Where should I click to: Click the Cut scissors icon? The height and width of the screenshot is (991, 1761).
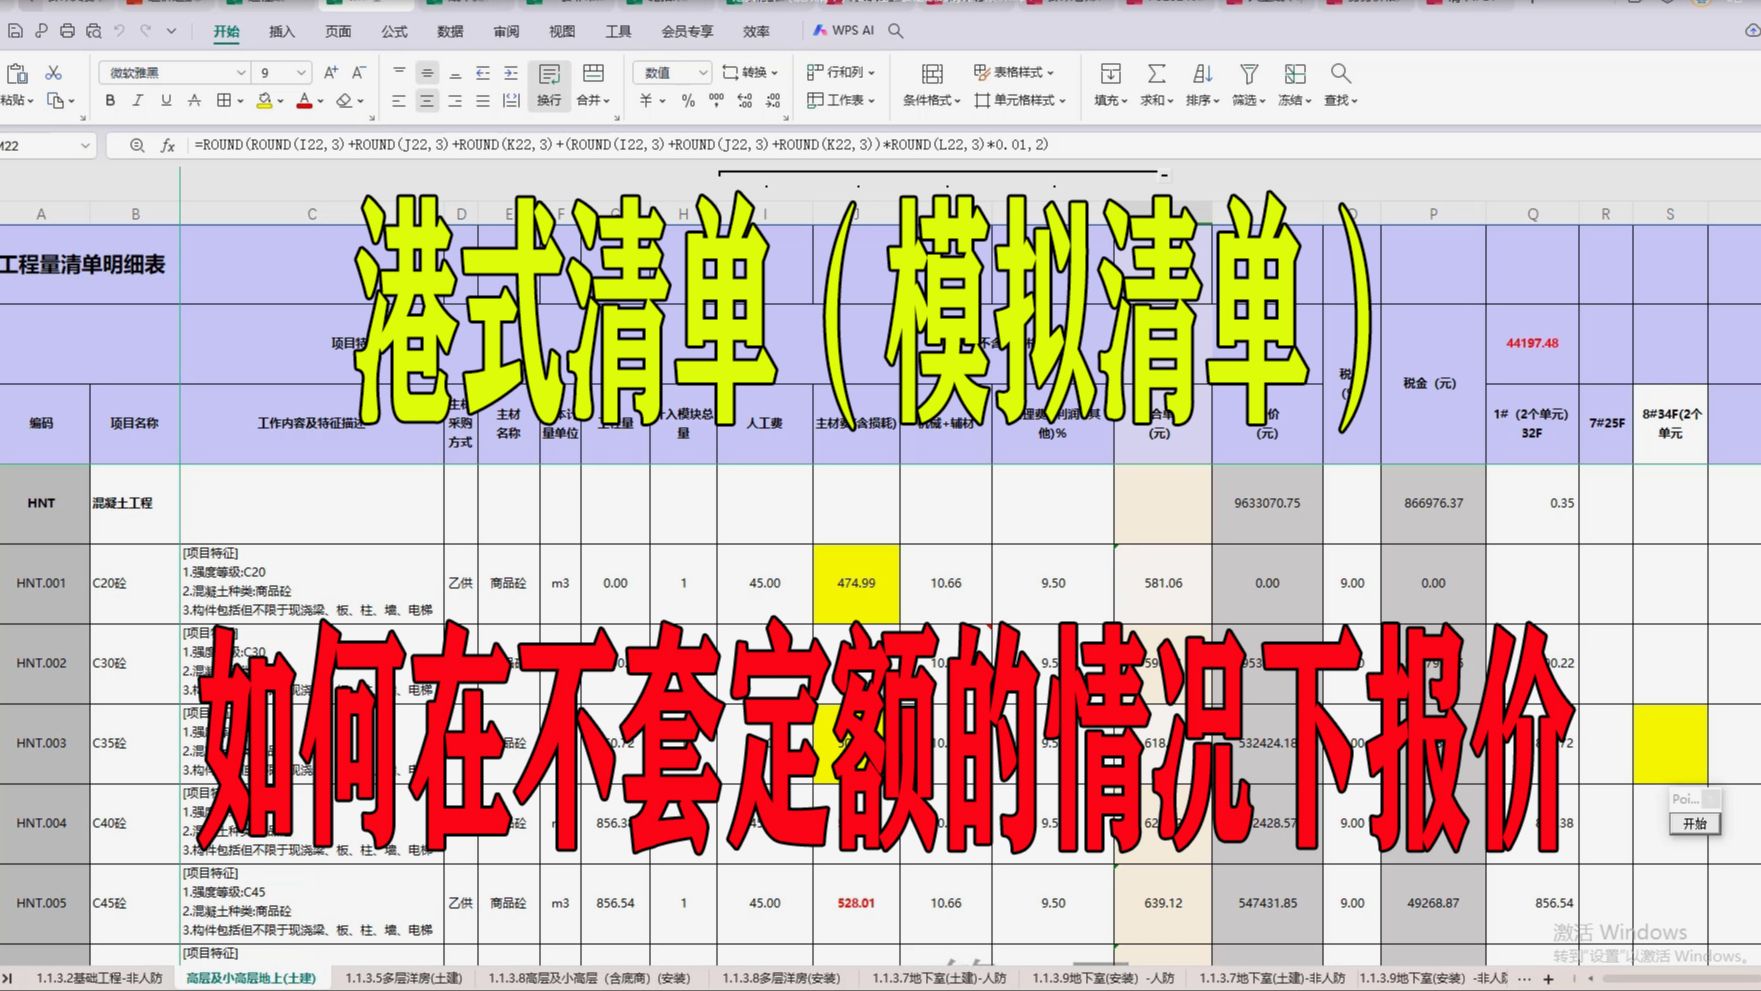54,73
